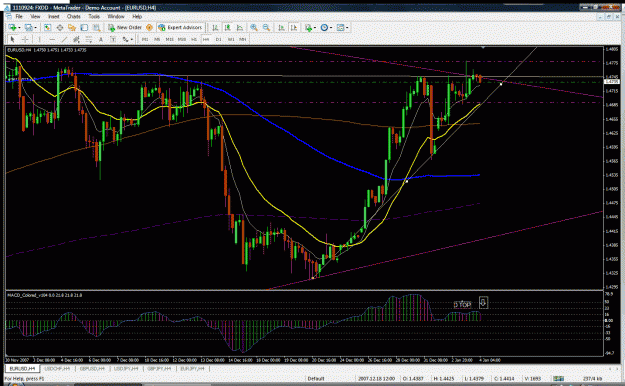Open the Tools menu
The height and width of the screenshot is (386, 625).
(94, 16)
